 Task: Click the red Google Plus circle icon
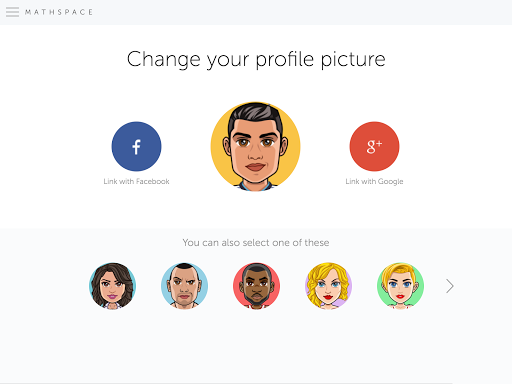(x=374, y=146)
